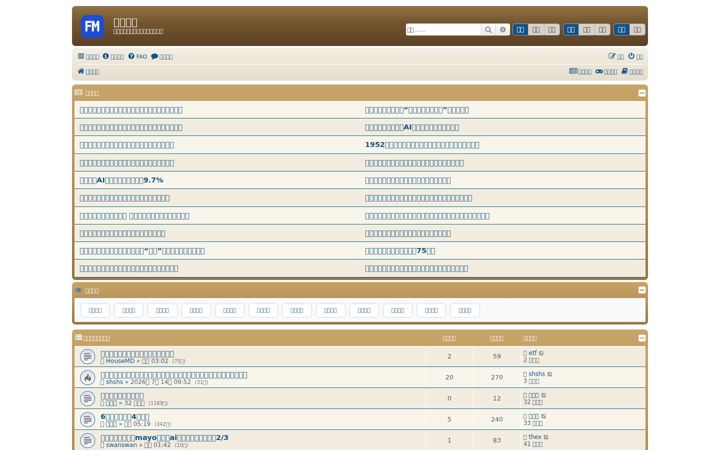Click the speech bubble icon link
Viewport: 720px width, 450px height.
(162, 56)
